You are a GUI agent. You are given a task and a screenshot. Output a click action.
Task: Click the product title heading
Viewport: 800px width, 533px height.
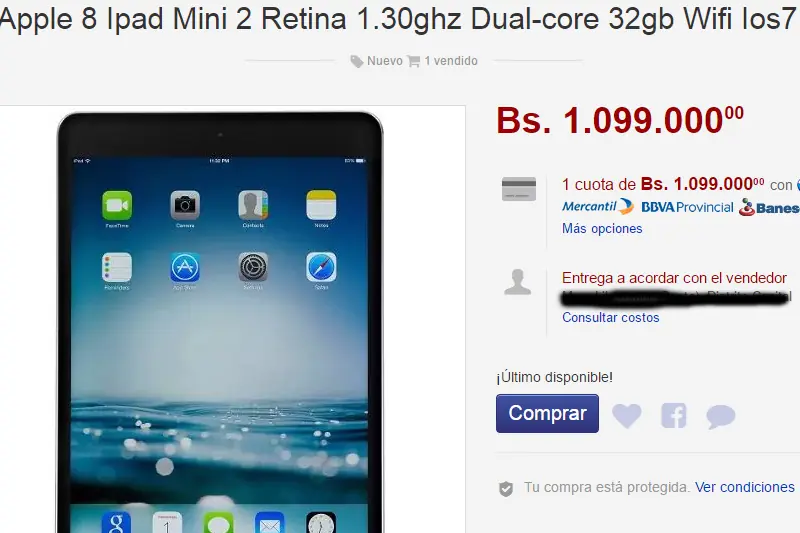click(397, 19)
